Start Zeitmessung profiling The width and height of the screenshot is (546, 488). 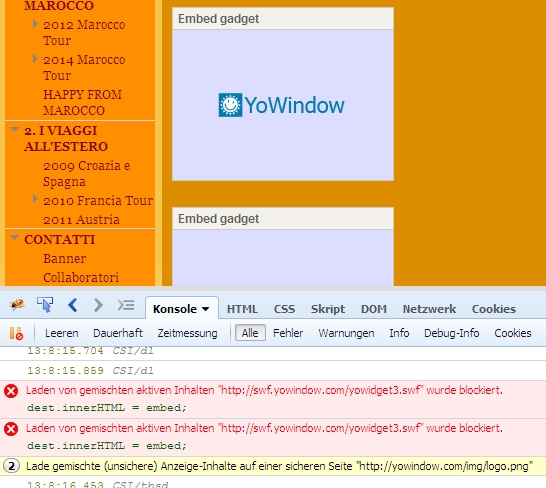pyautogui.click(x=187, y=333)
